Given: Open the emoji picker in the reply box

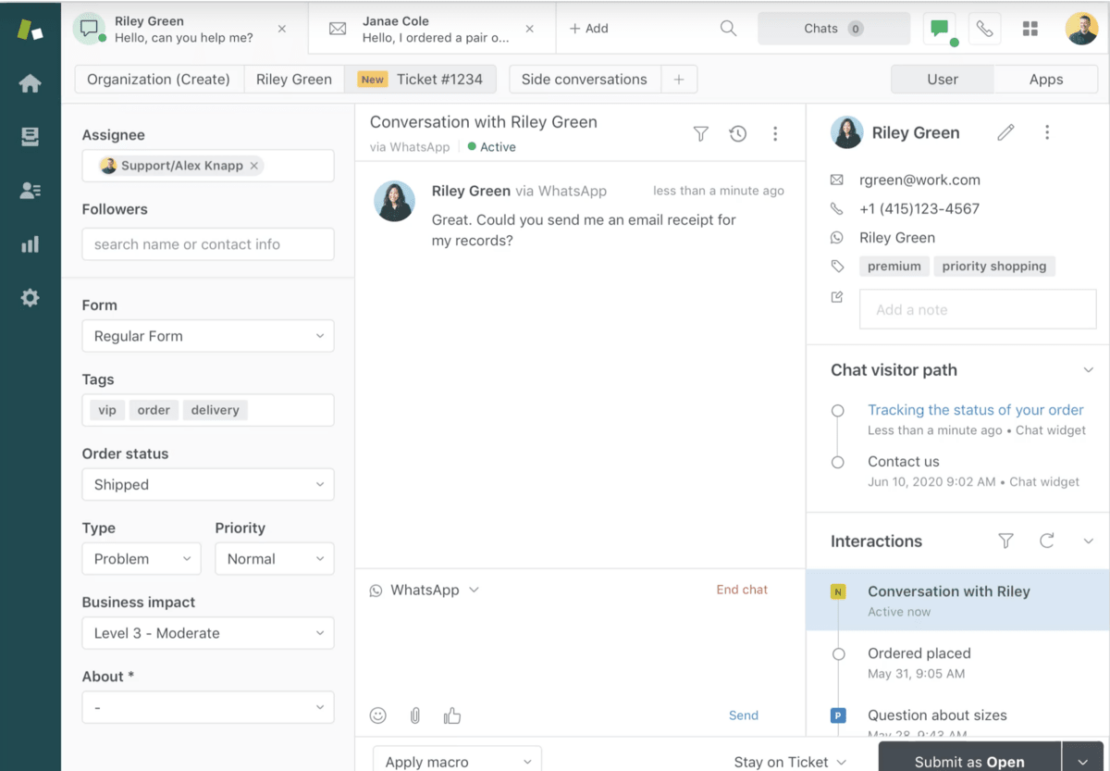Looking at the screenshot, I should click(378, 715).
